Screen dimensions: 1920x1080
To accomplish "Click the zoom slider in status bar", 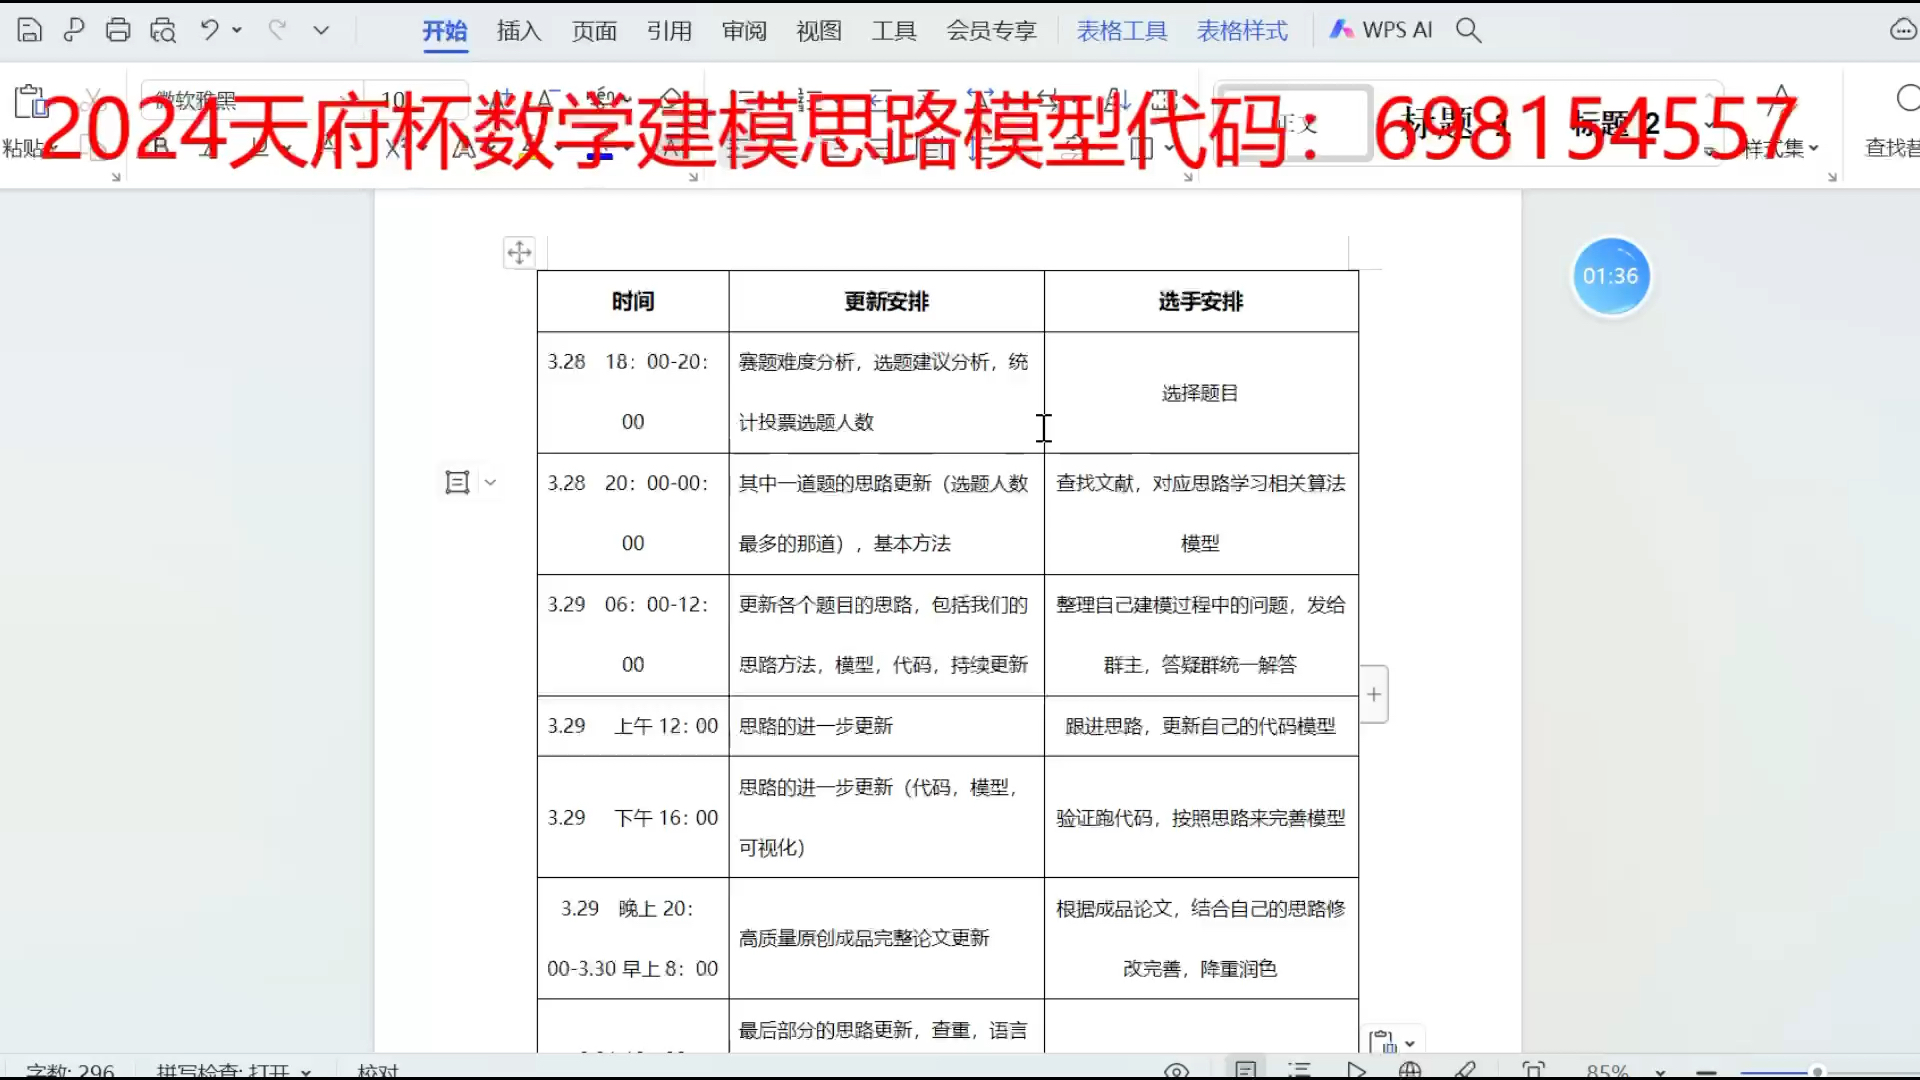I will (x=1817, y=1072).
